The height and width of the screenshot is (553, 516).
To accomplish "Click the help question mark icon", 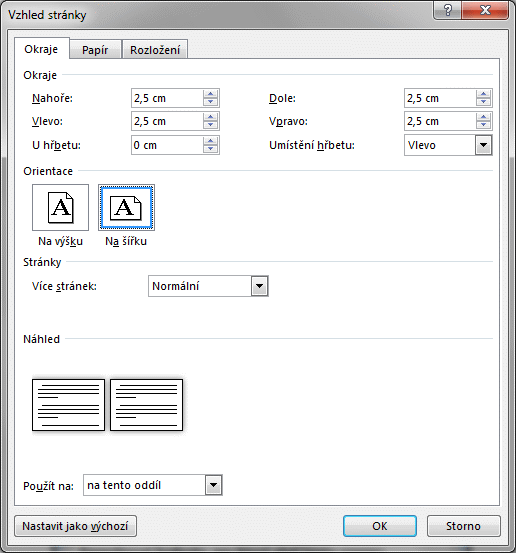I will click(448, 10).
